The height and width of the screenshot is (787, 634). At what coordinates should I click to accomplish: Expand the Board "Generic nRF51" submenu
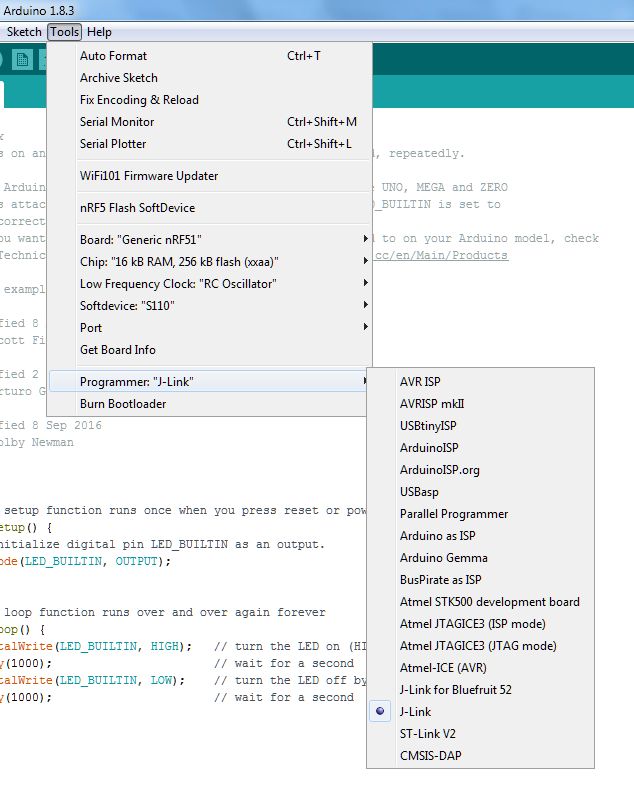[x=210, y=240]
